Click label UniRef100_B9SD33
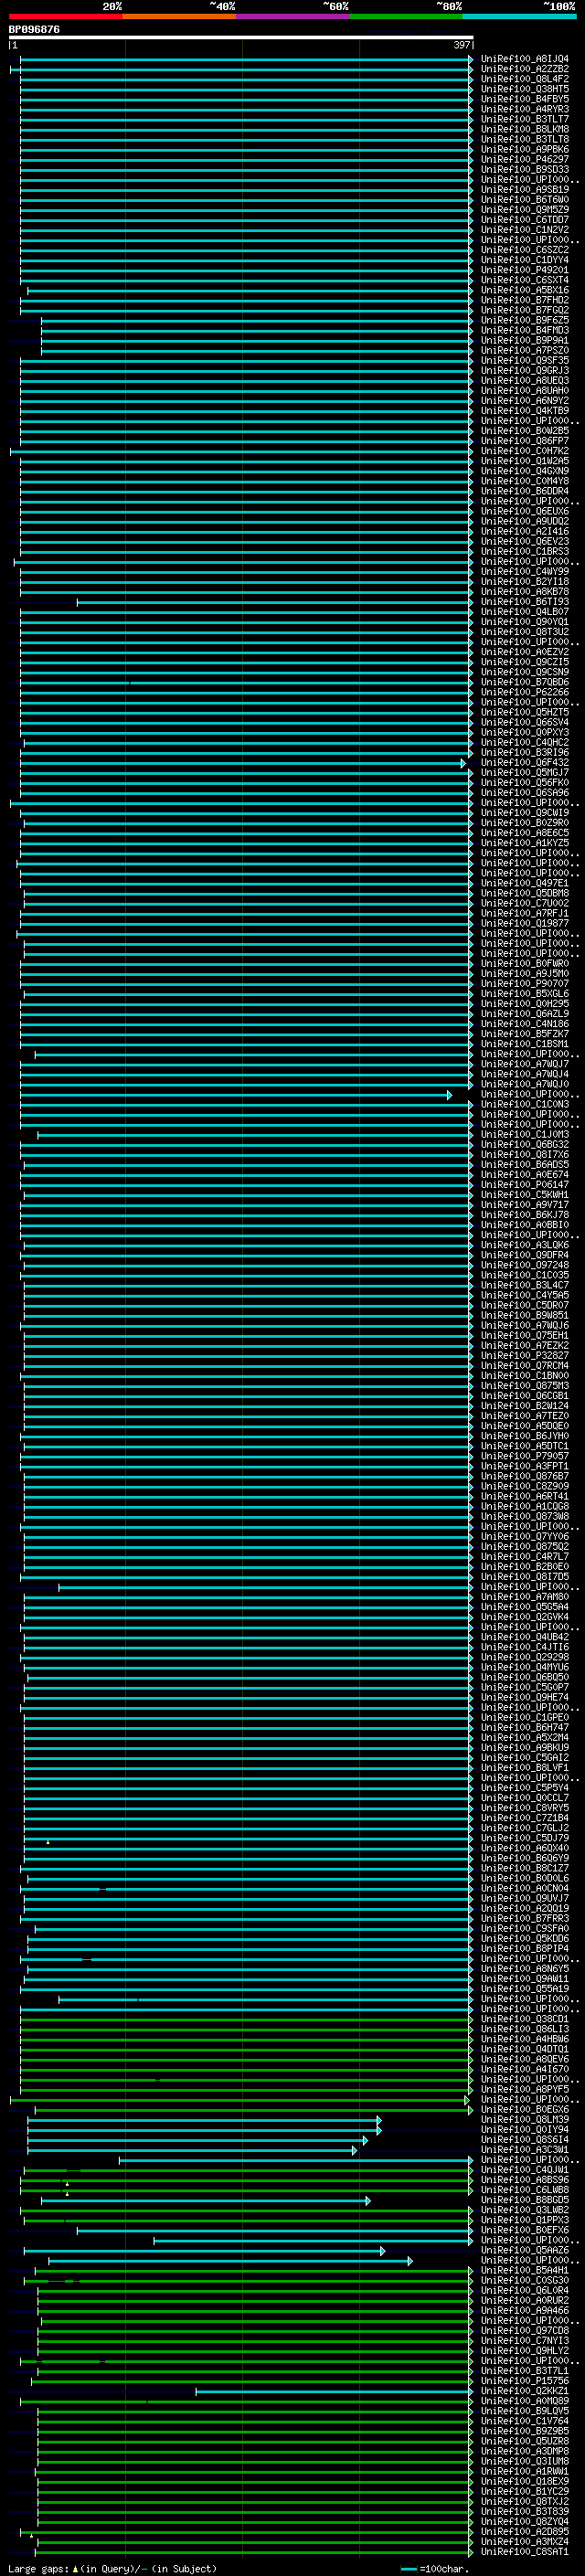The width and height of the screenshot is (585, 2576). [524, 169]
